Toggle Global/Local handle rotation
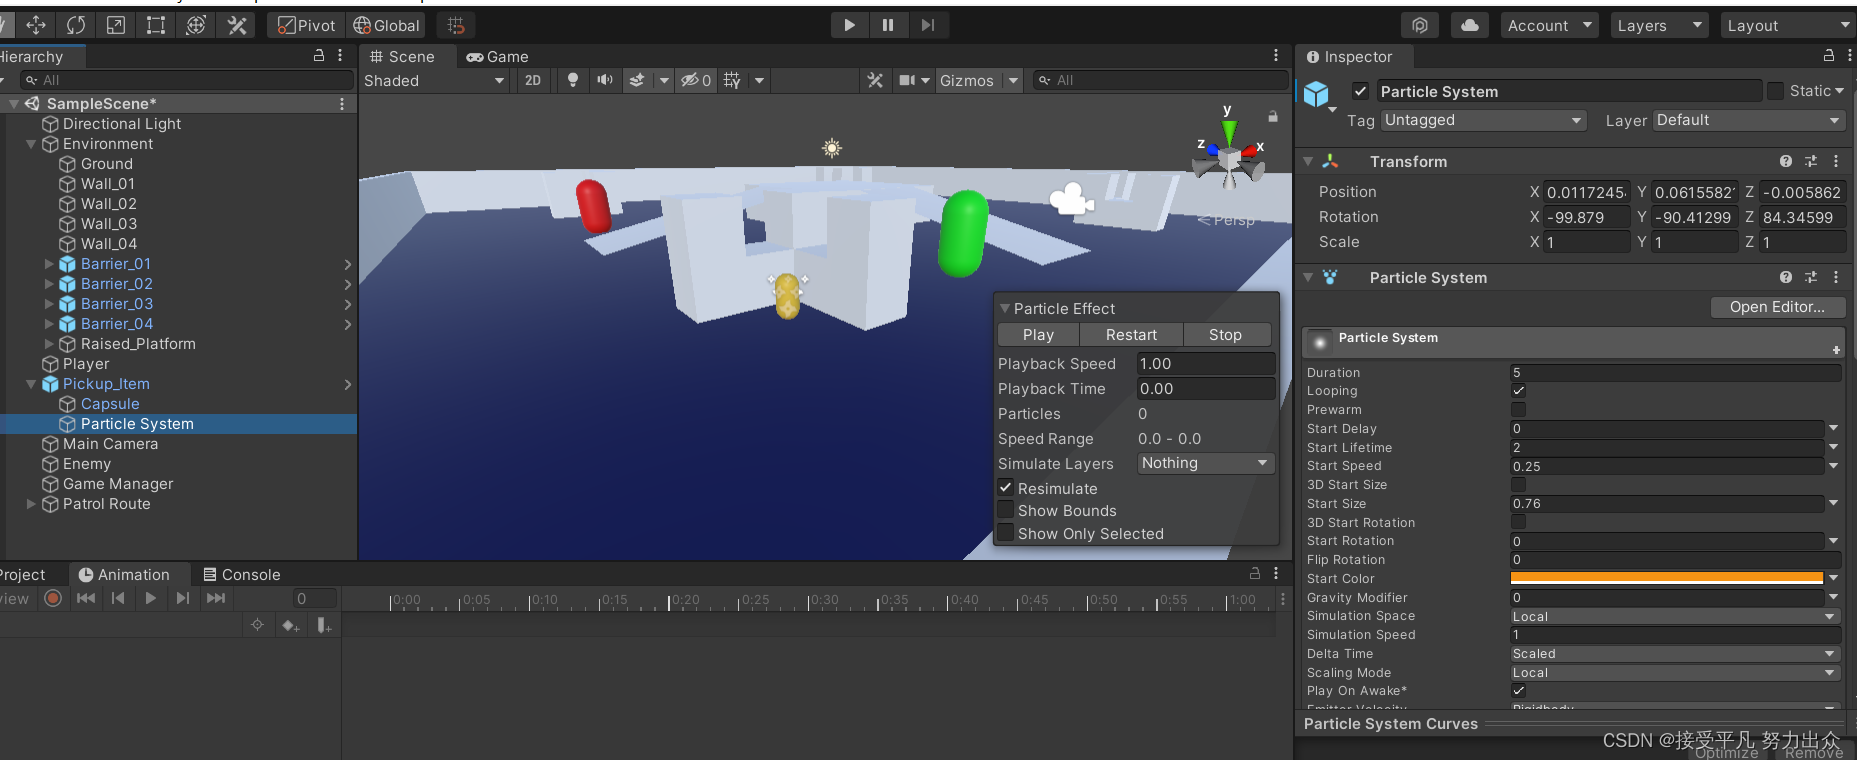The width and height of the screenshot is (1857, 760). (386, 25)
